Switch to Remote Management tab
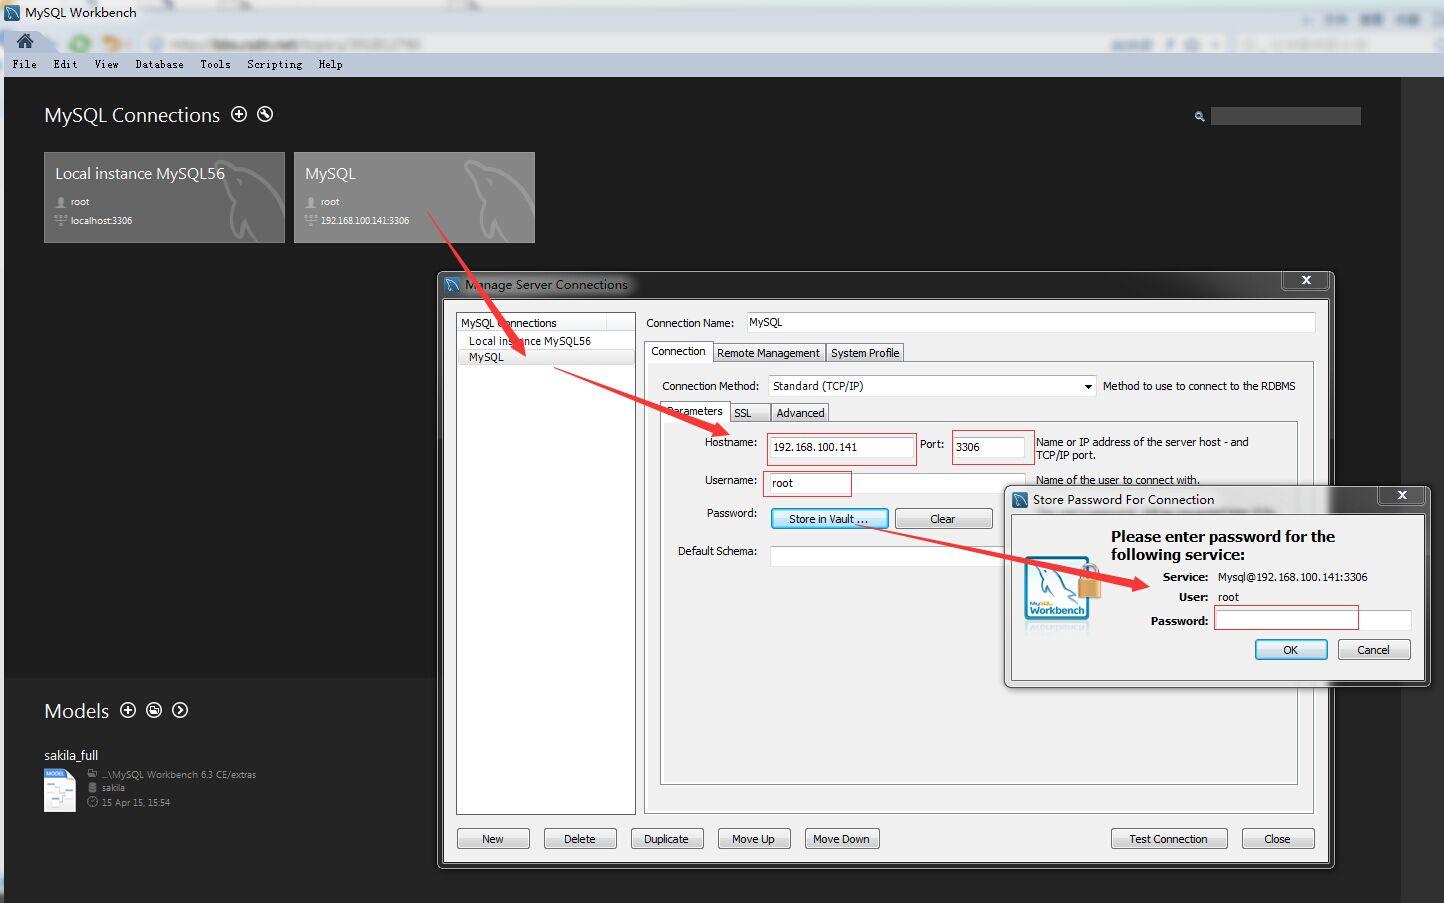The height and width of the screenshot is (903, 1444). click(x=768, y=353)
